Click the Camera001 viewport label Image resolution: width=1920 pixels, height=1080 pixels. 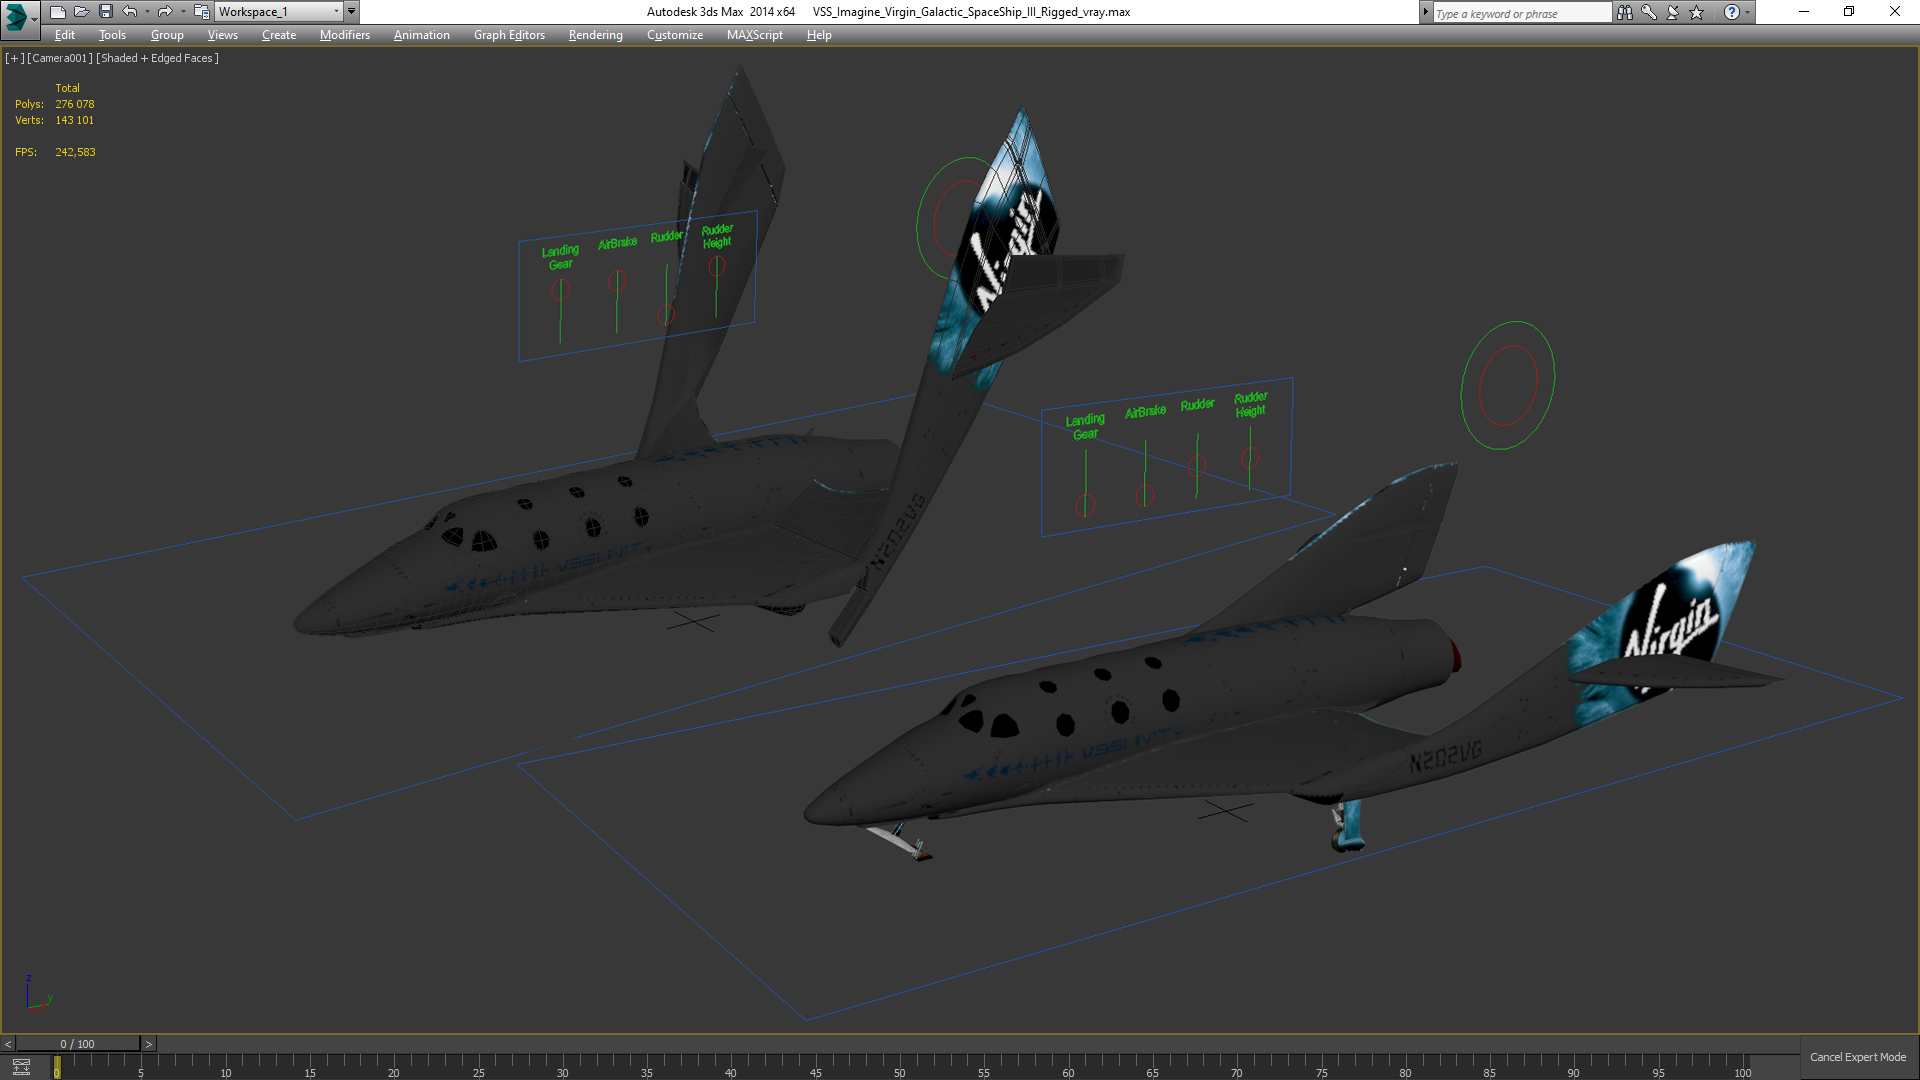click(x=60, y=58)
